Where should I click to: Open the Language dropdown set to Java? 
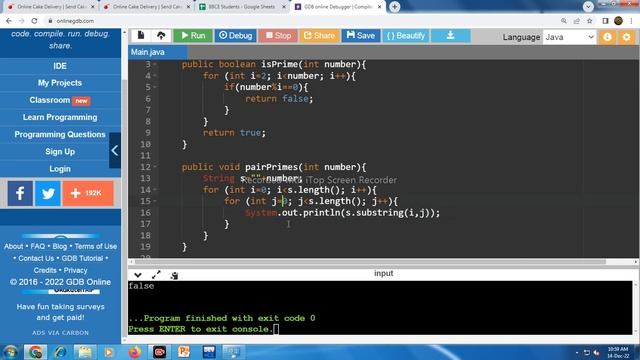click(569, 37)
